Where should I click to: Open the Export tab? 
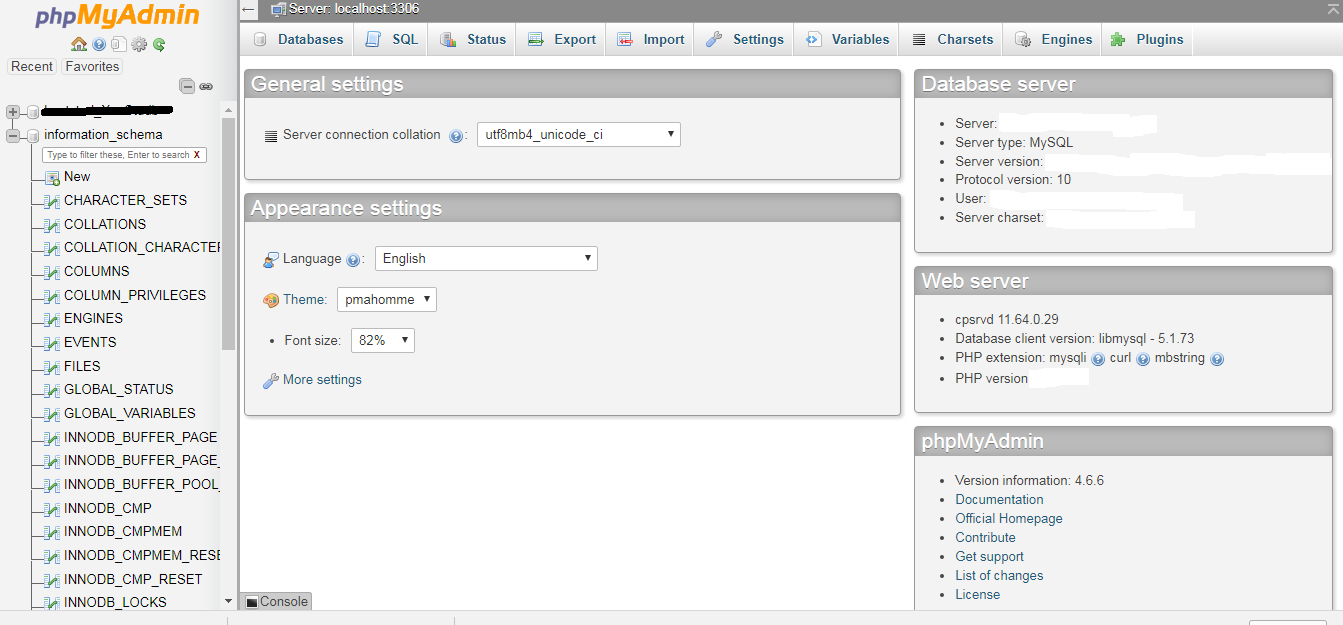(561, 39)
